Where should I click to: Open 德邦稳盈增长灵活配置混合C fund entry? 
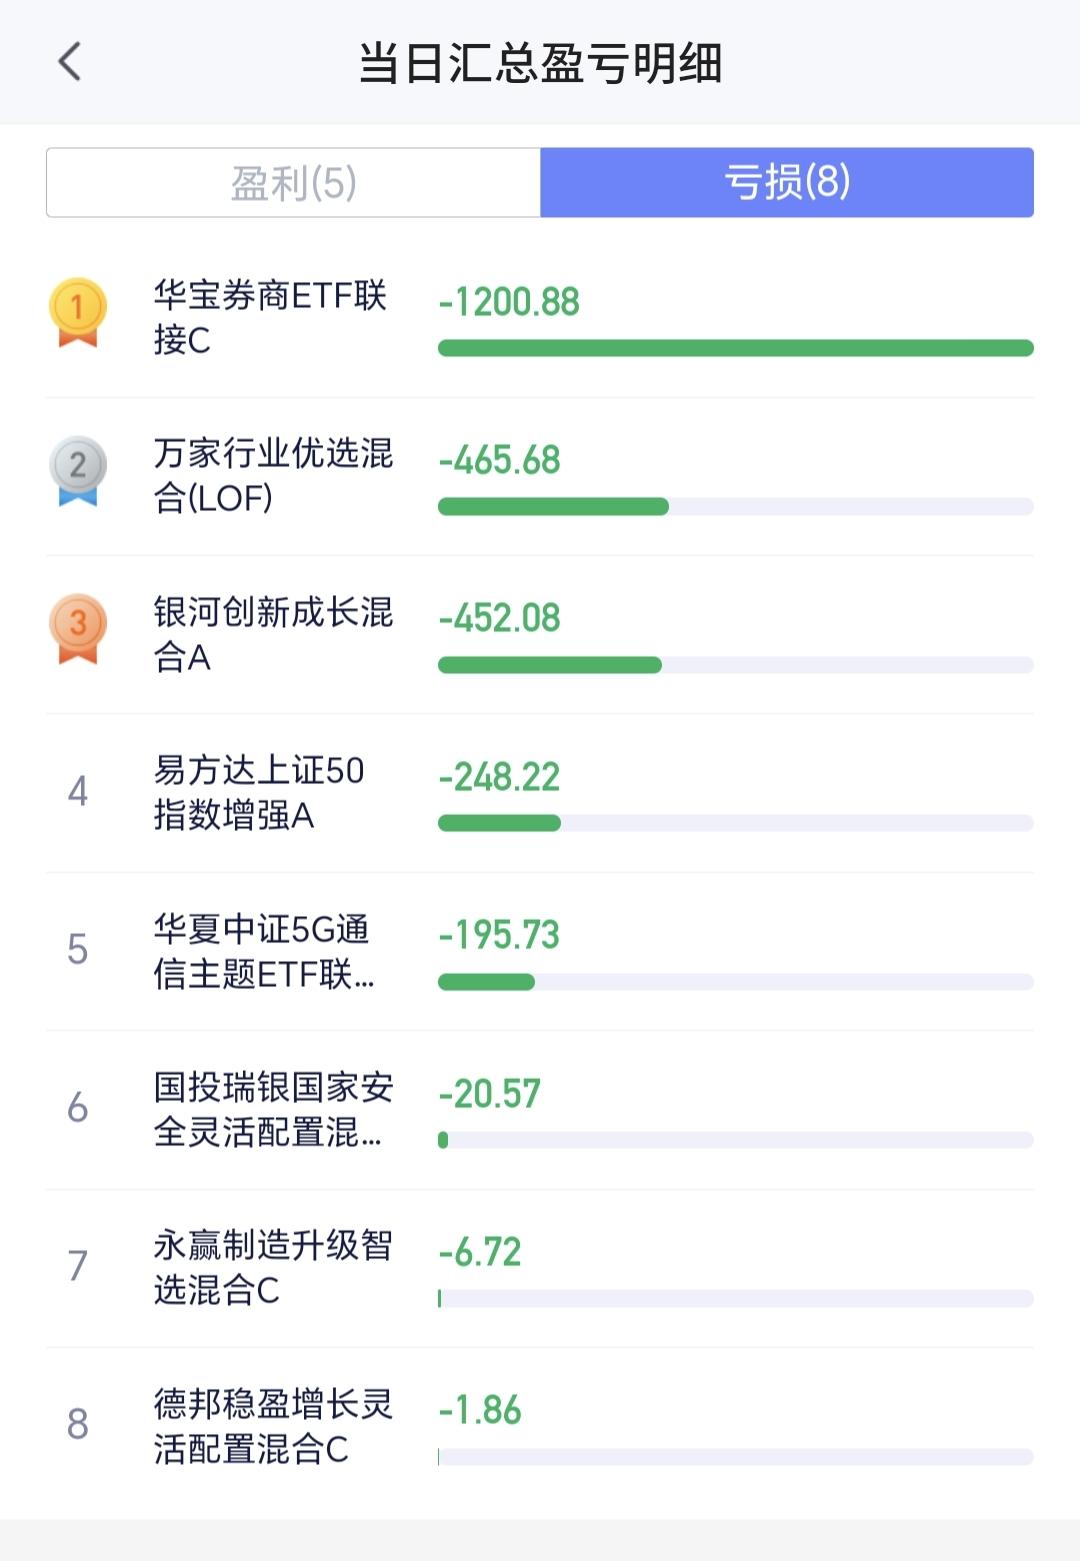click(x=540, y=1427)
